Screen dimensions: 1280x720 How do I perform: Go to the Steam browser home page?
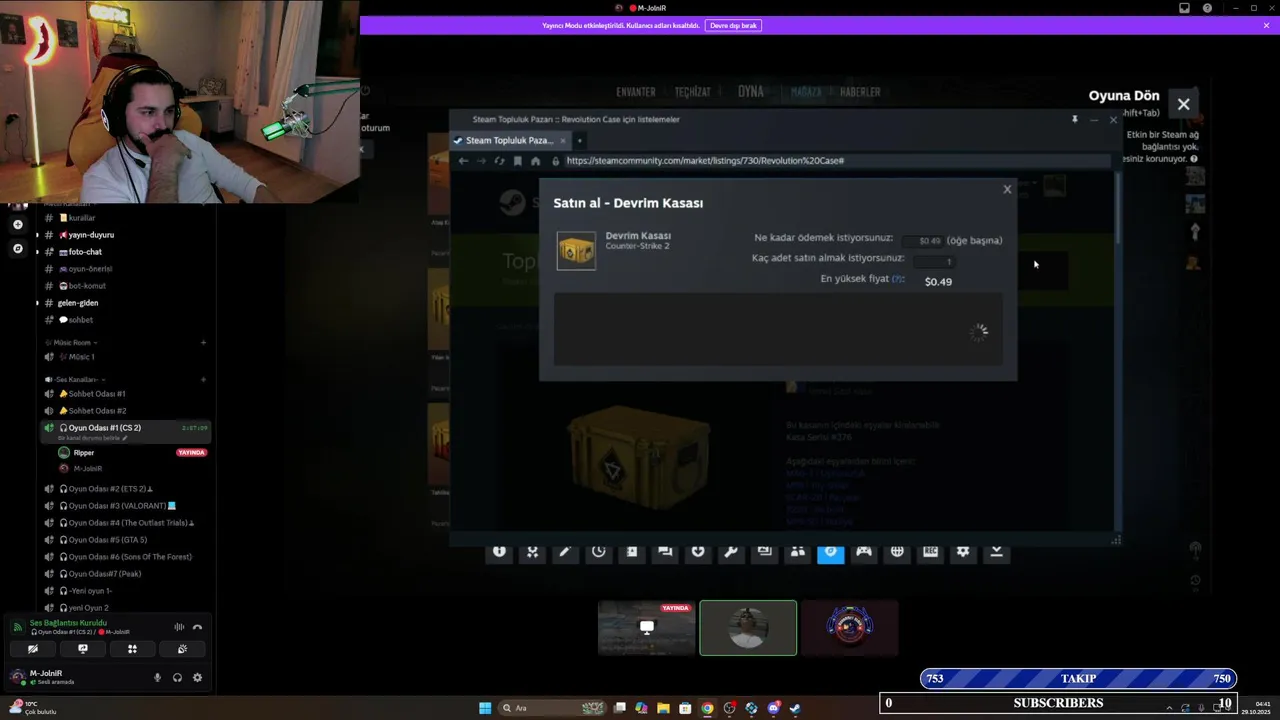tap(536, 161)
